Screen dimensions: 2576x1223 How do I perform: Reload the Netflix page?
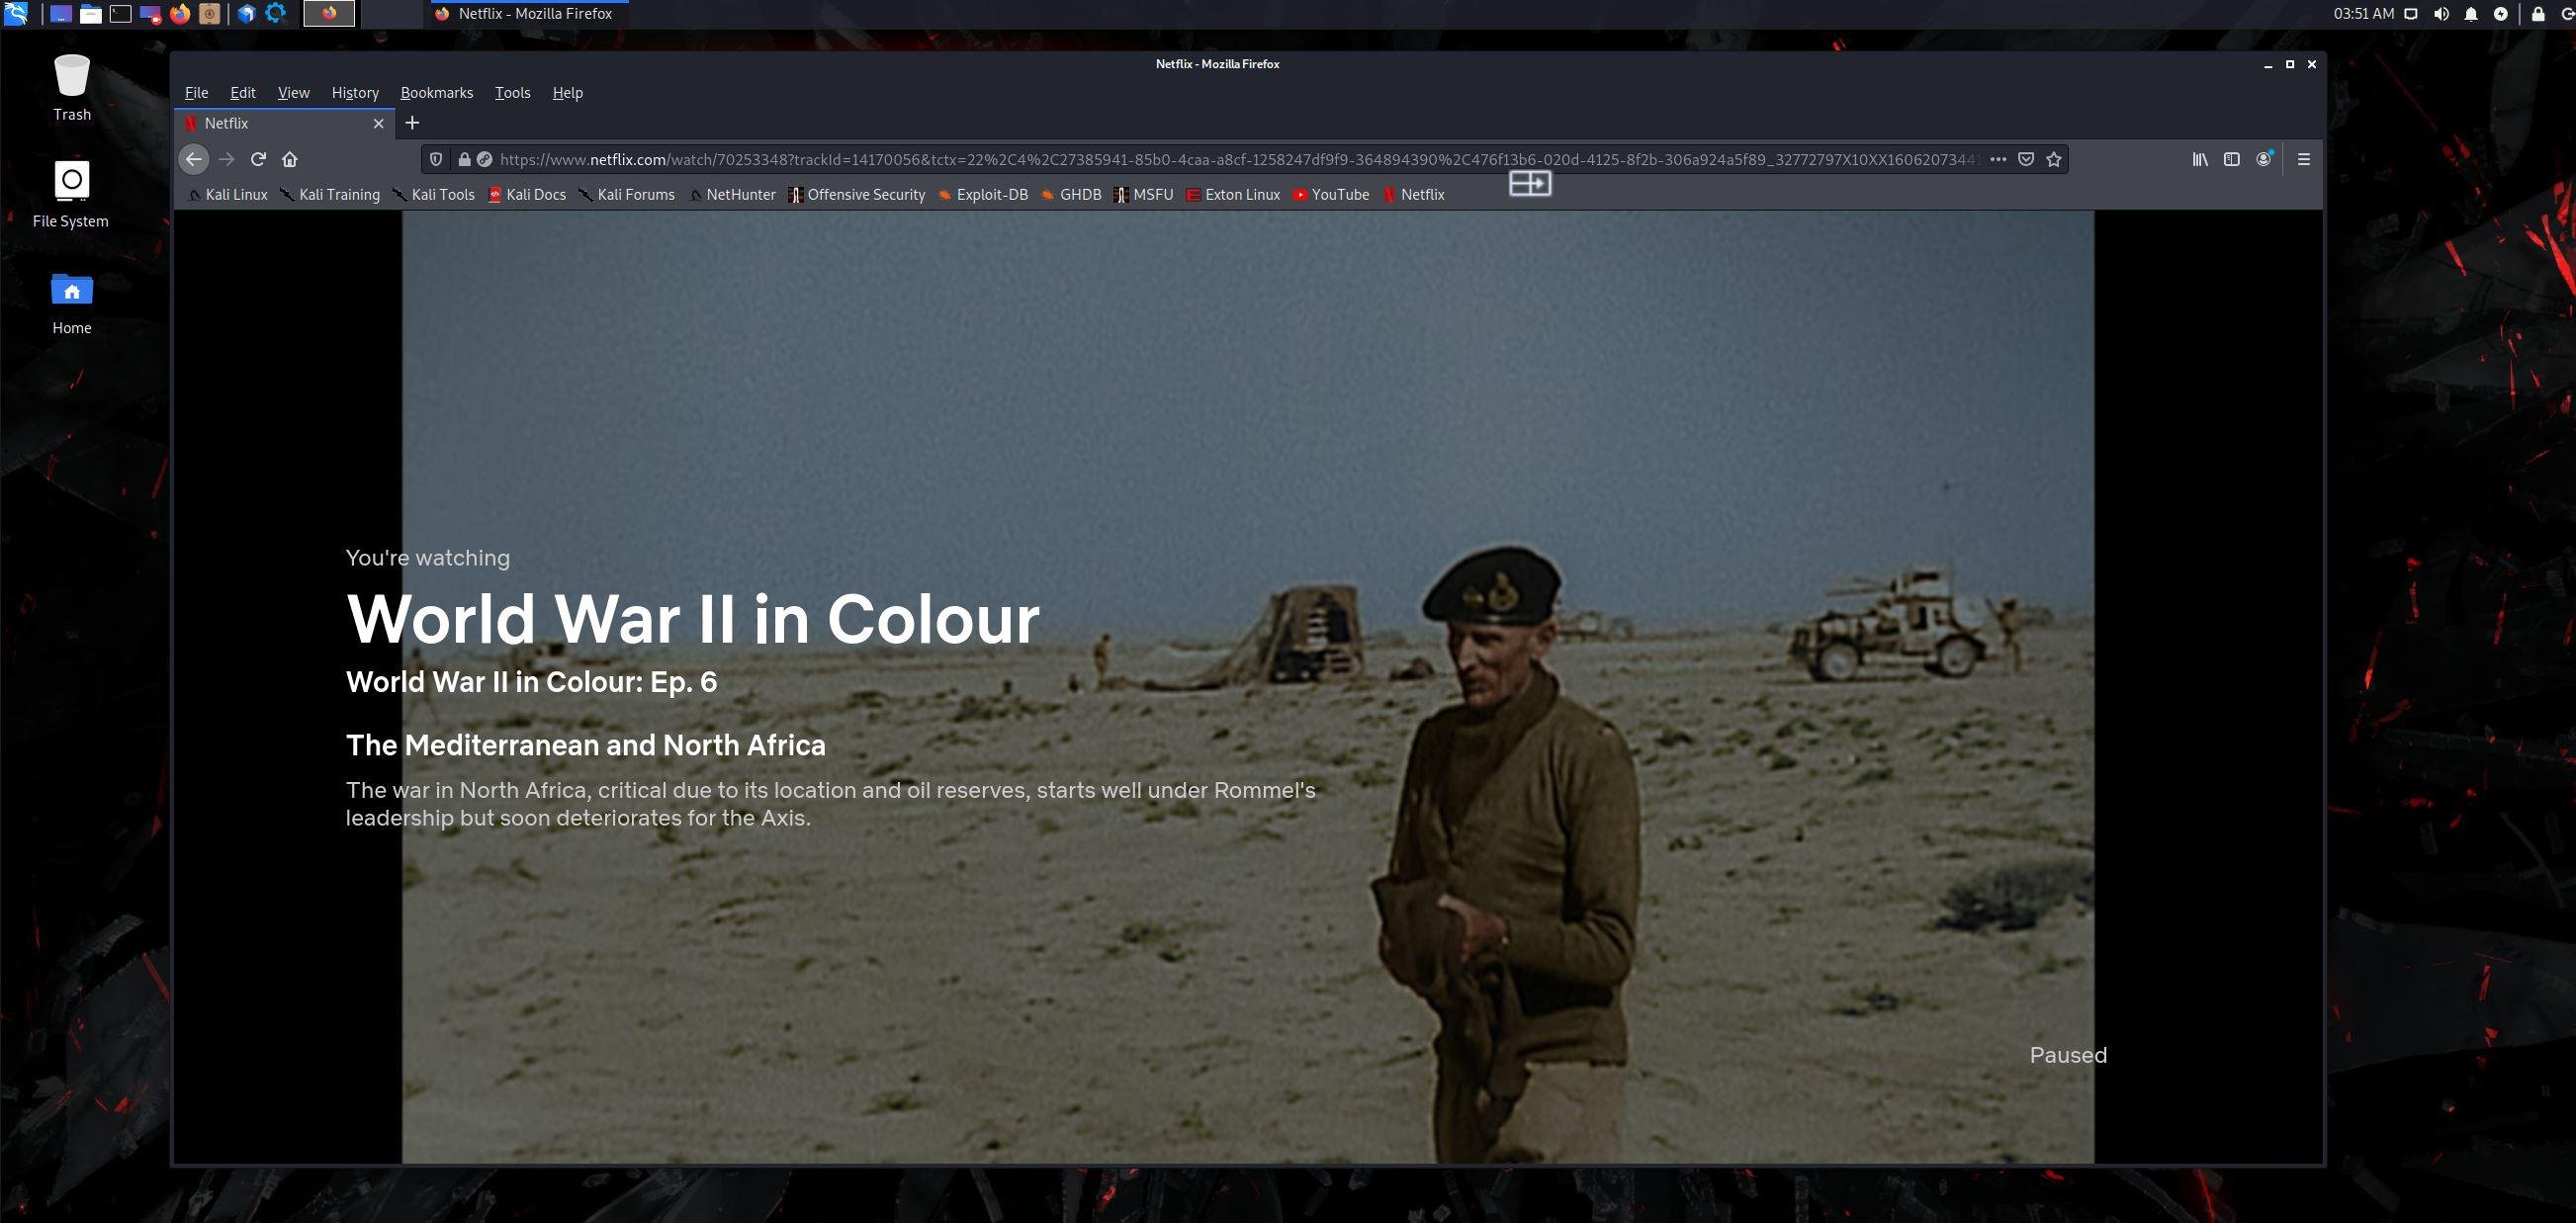coord(258,159)
